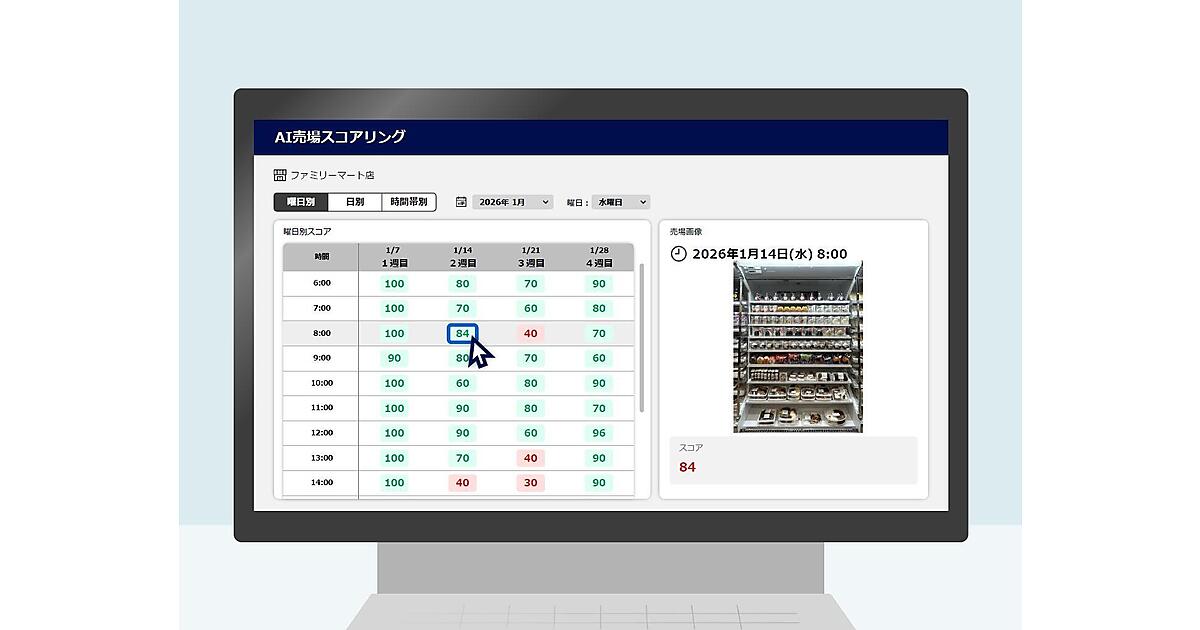Click the 売場画像 shelf photo thumbnail
Viewport: 1200px width, 630px height.
tap(798, 348)
